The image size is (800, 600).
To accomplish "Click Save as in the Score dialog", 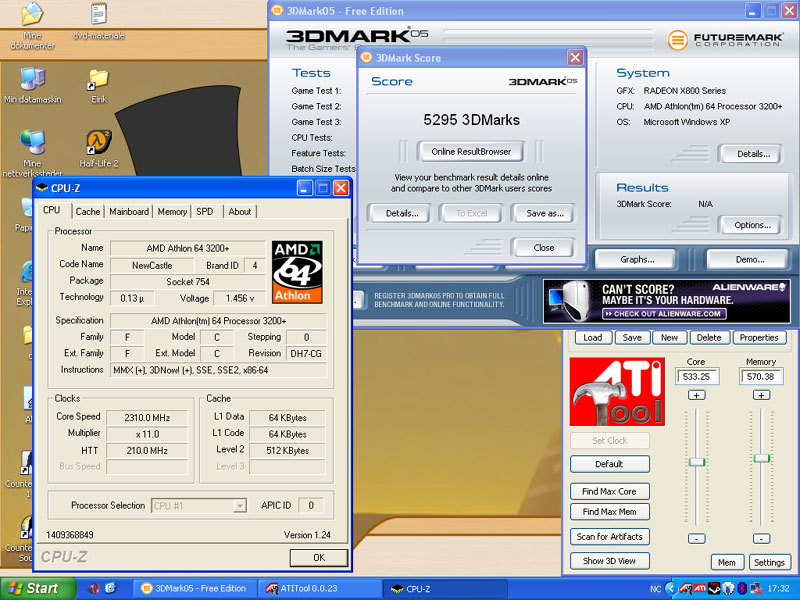I will [544, 213].
